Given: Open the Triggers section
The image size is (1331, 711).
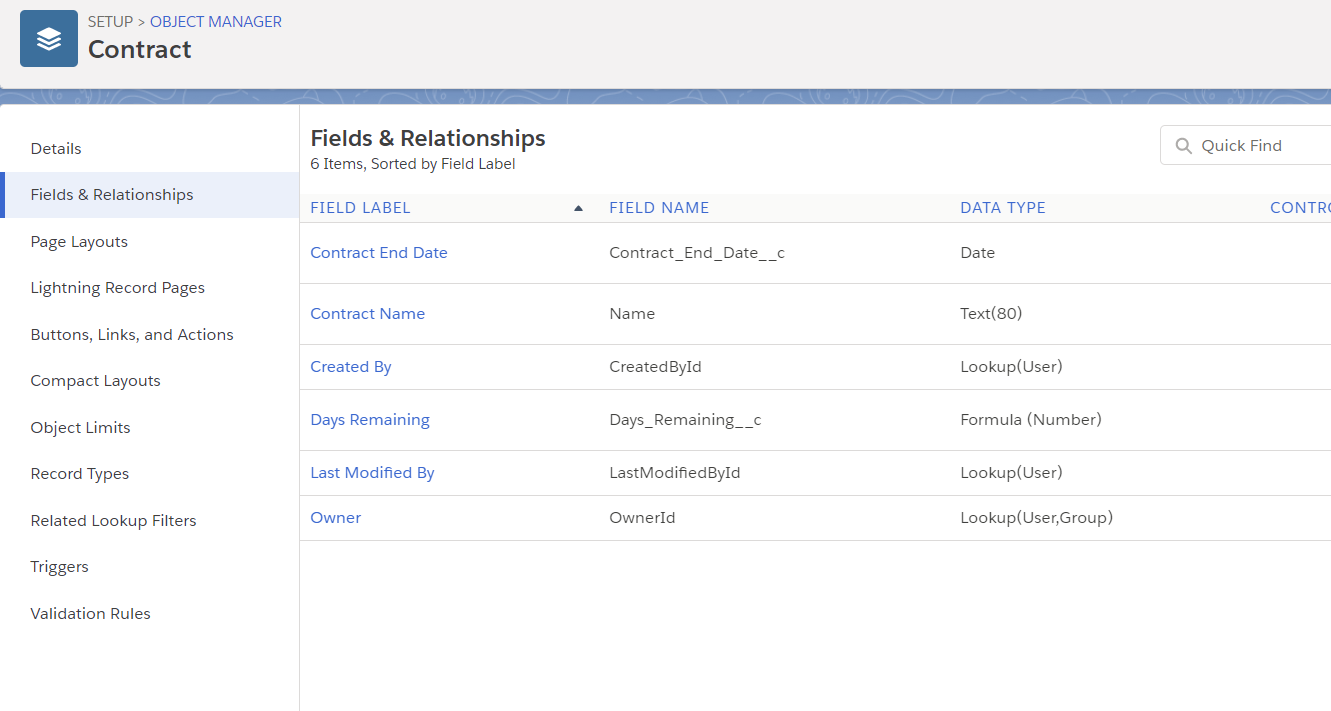Looking at the screenshot, I should tap(59, 567).
